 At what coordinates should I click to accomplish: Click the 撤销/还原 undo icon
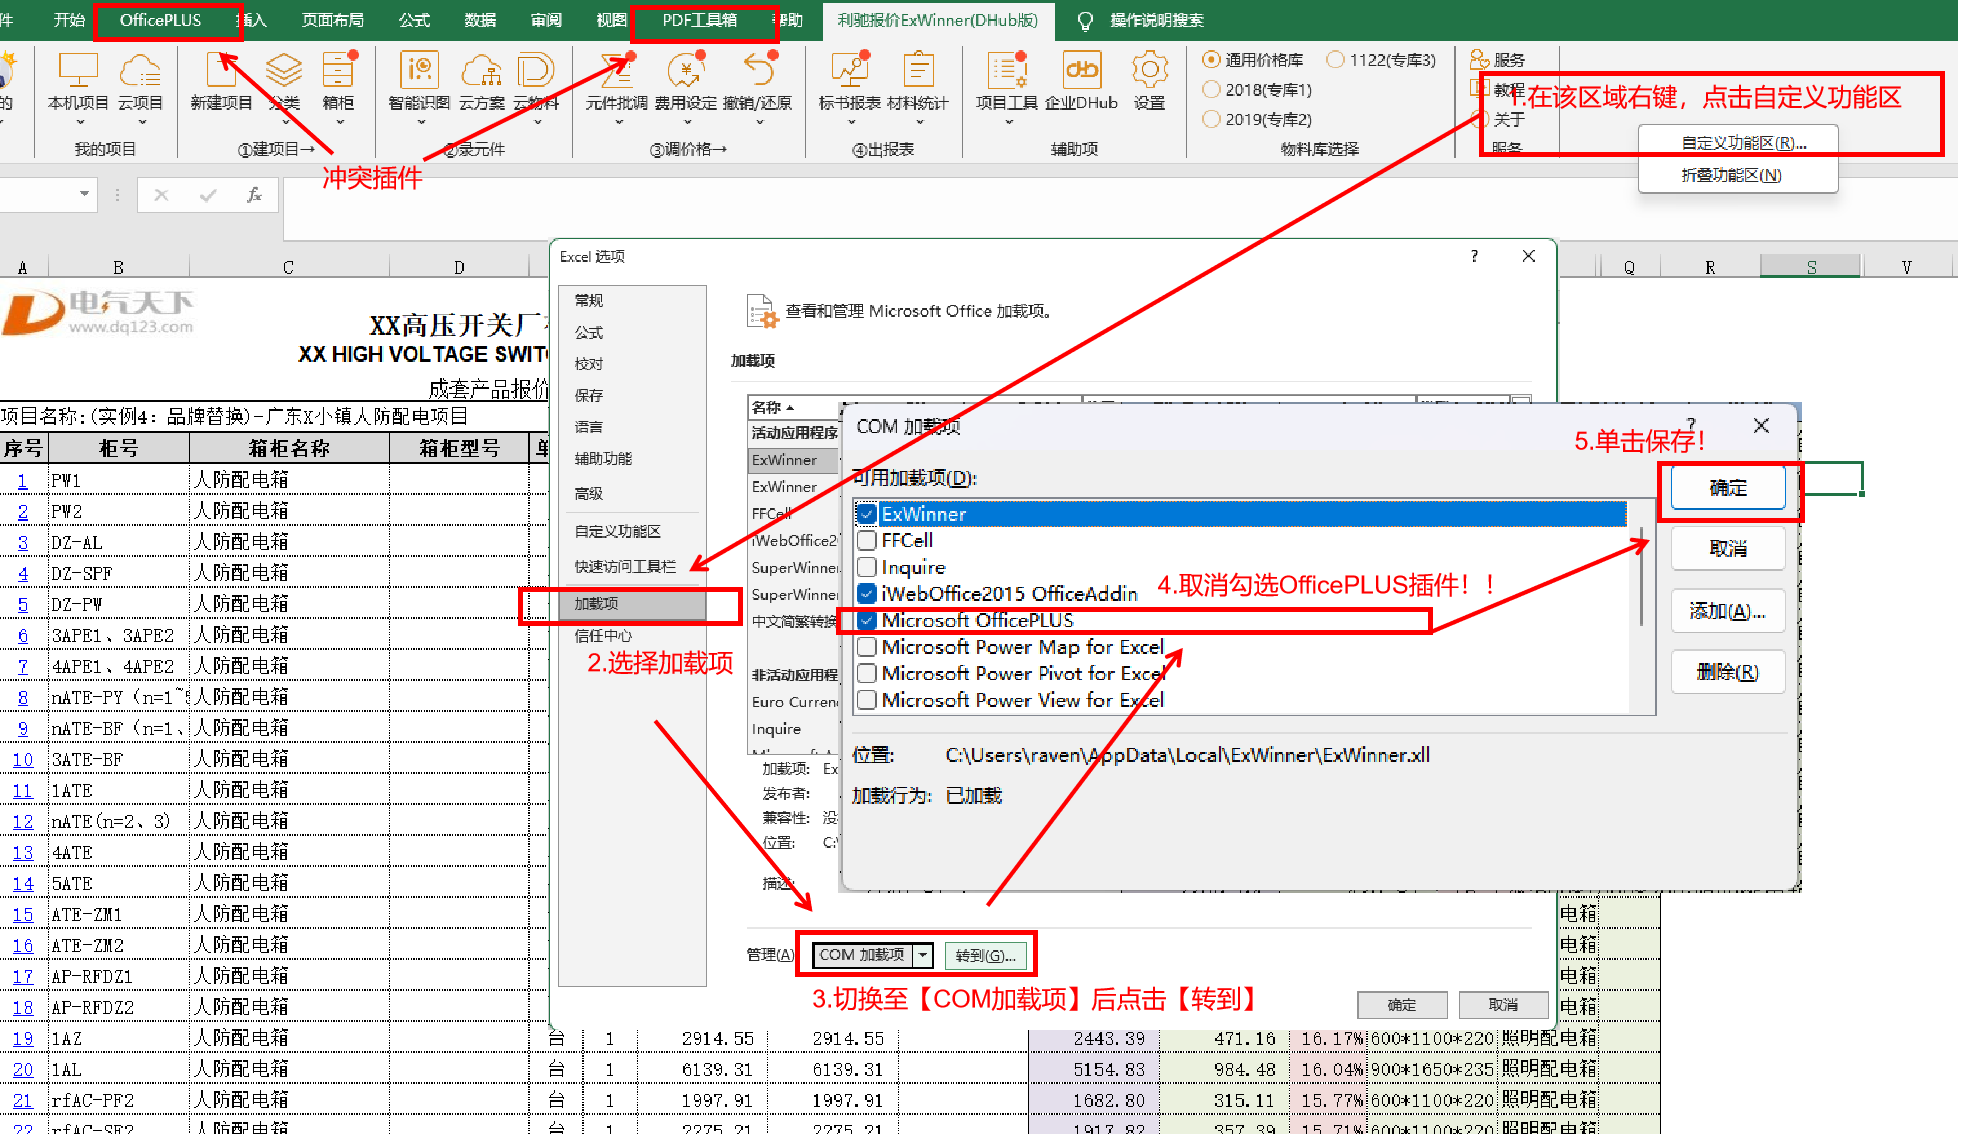click(x=758, y=71)
